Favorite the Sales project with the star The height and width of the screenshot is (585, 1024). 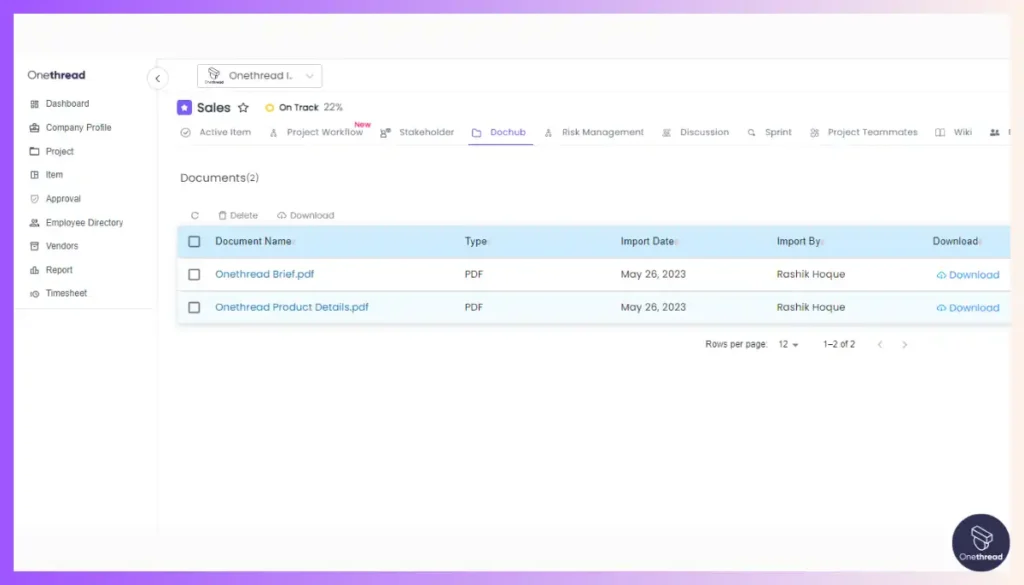coord(244,108)
